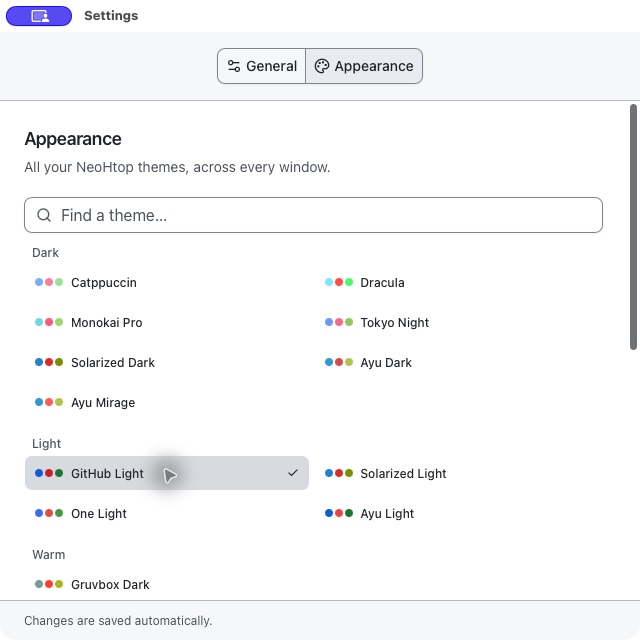Choose the Ayu Light theme
The width and height of the screenshot is (640, 640).
pyautogui.click(x=459, y=513)
